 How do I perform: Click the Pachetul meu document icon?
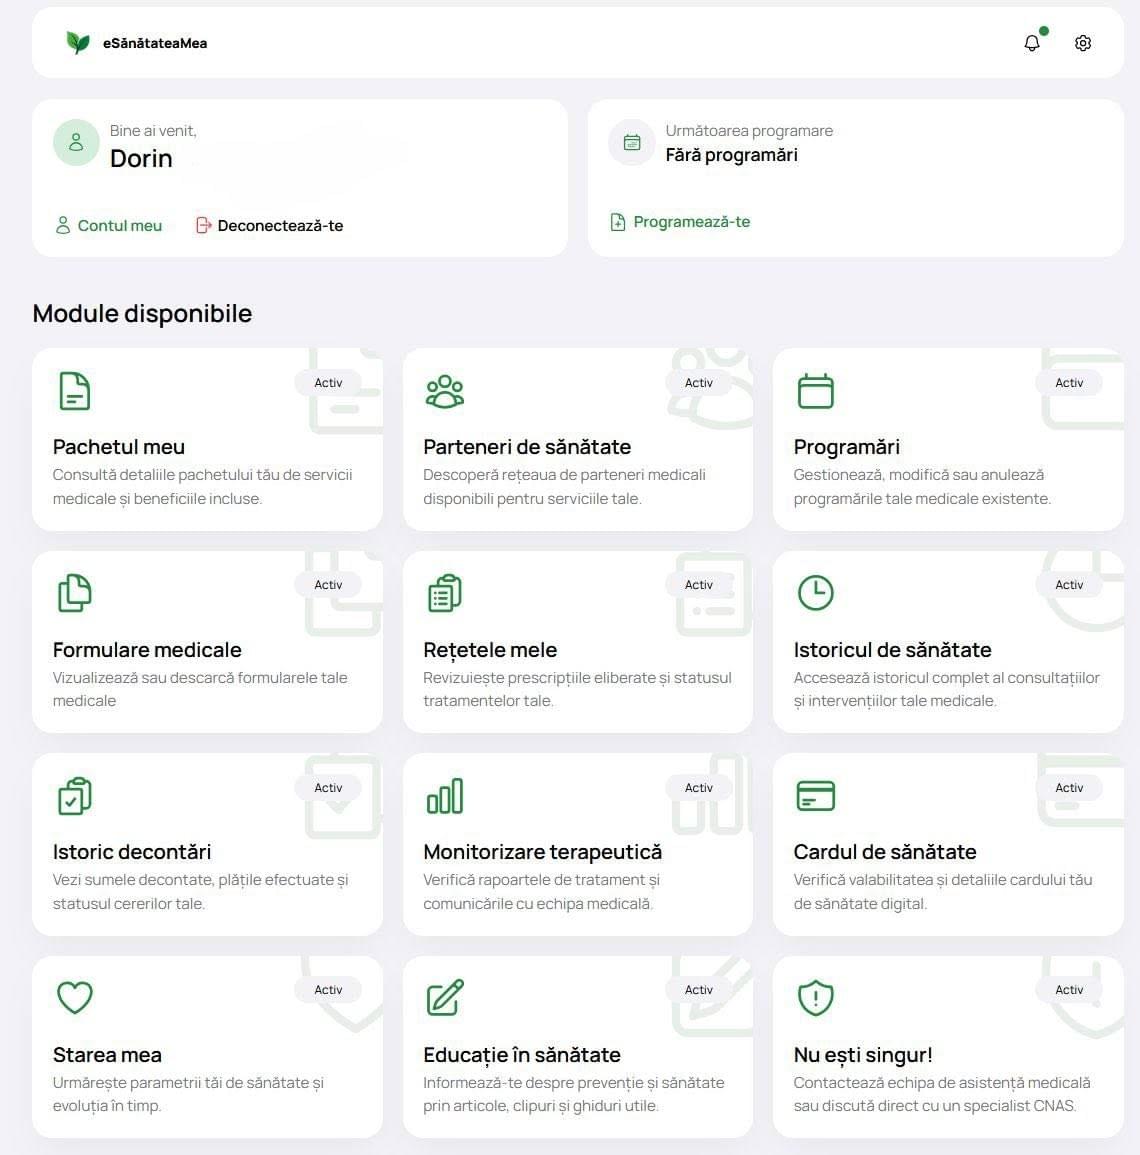(74, 391)
